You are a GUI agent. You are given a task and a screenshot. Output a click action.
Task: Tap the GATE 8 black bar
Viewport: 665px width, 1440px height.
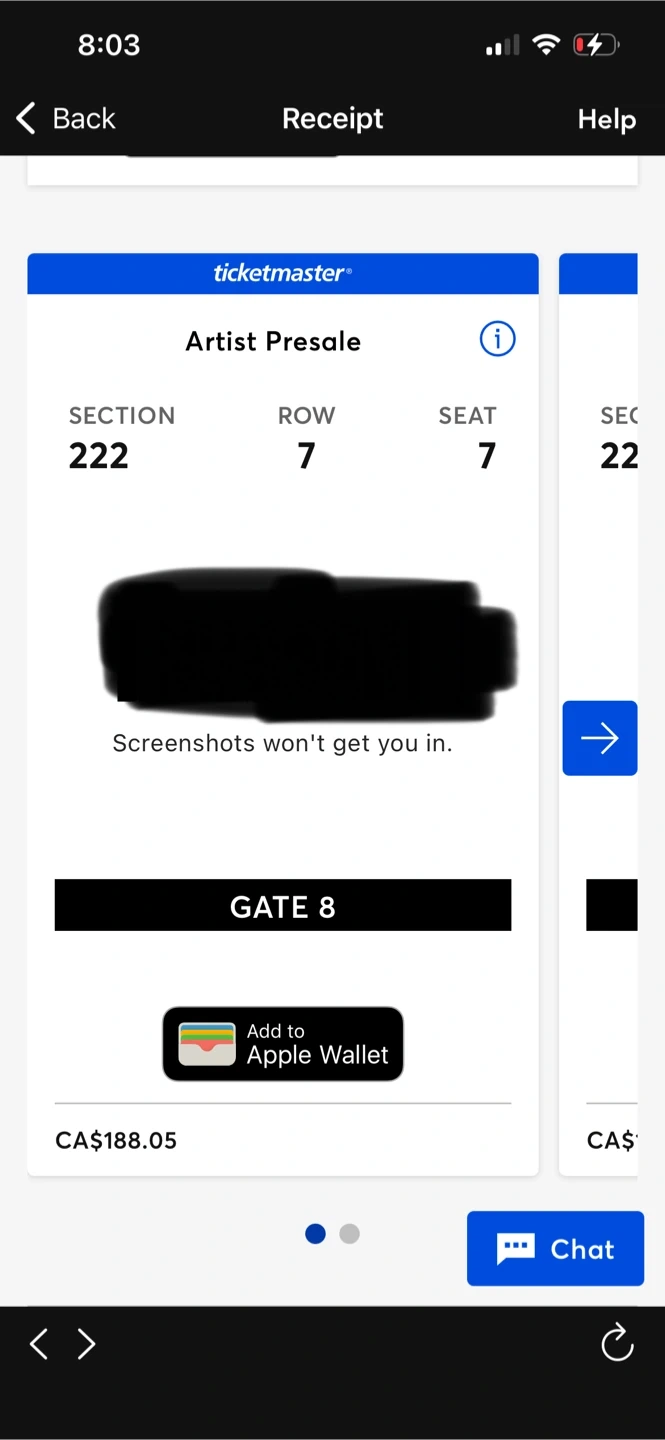(283, 905)
